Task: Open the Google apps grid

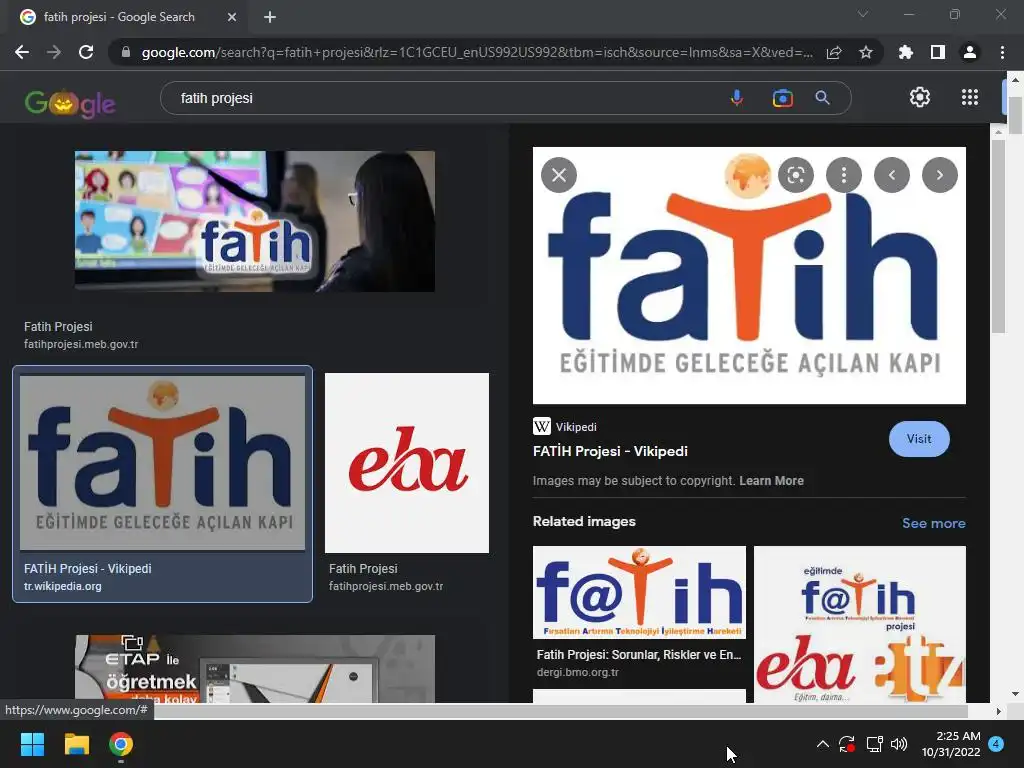Action: coord(970,97)
